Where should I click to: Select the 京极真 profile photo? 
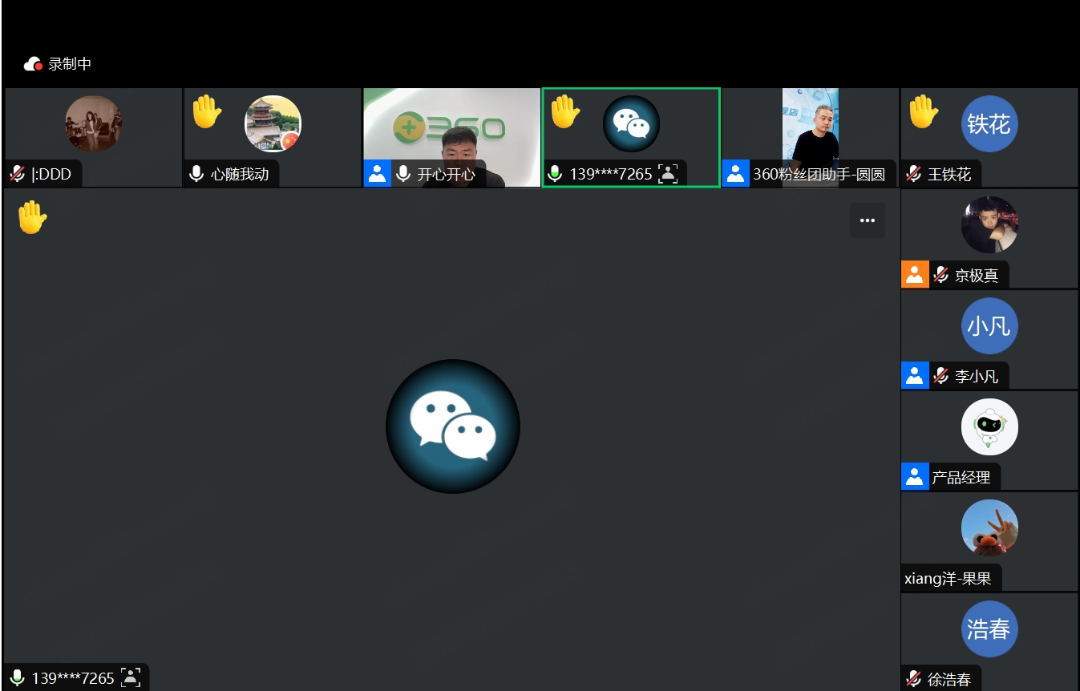[989, 225]
